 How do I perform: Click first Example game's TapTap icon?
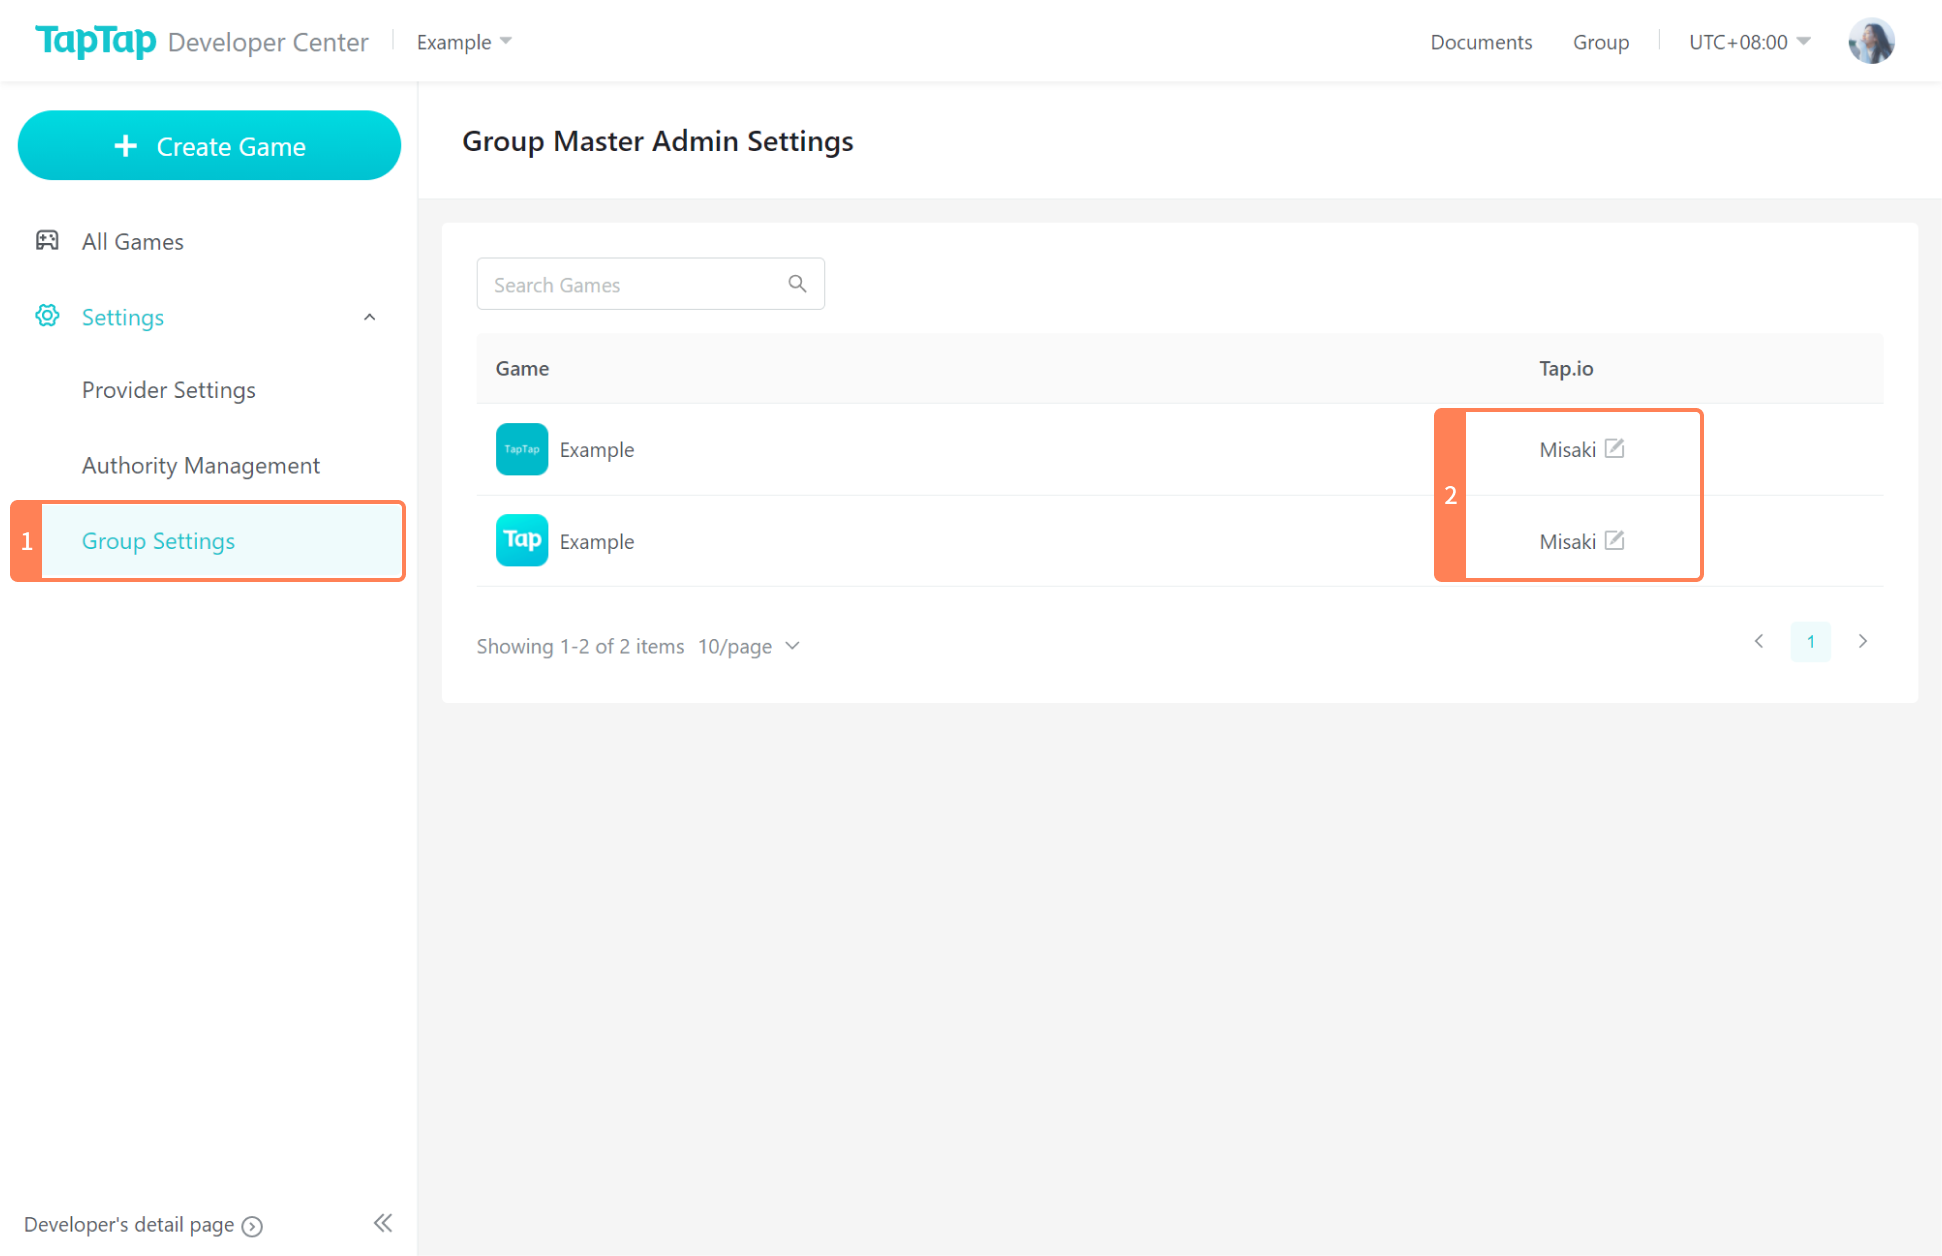point(521,449)
